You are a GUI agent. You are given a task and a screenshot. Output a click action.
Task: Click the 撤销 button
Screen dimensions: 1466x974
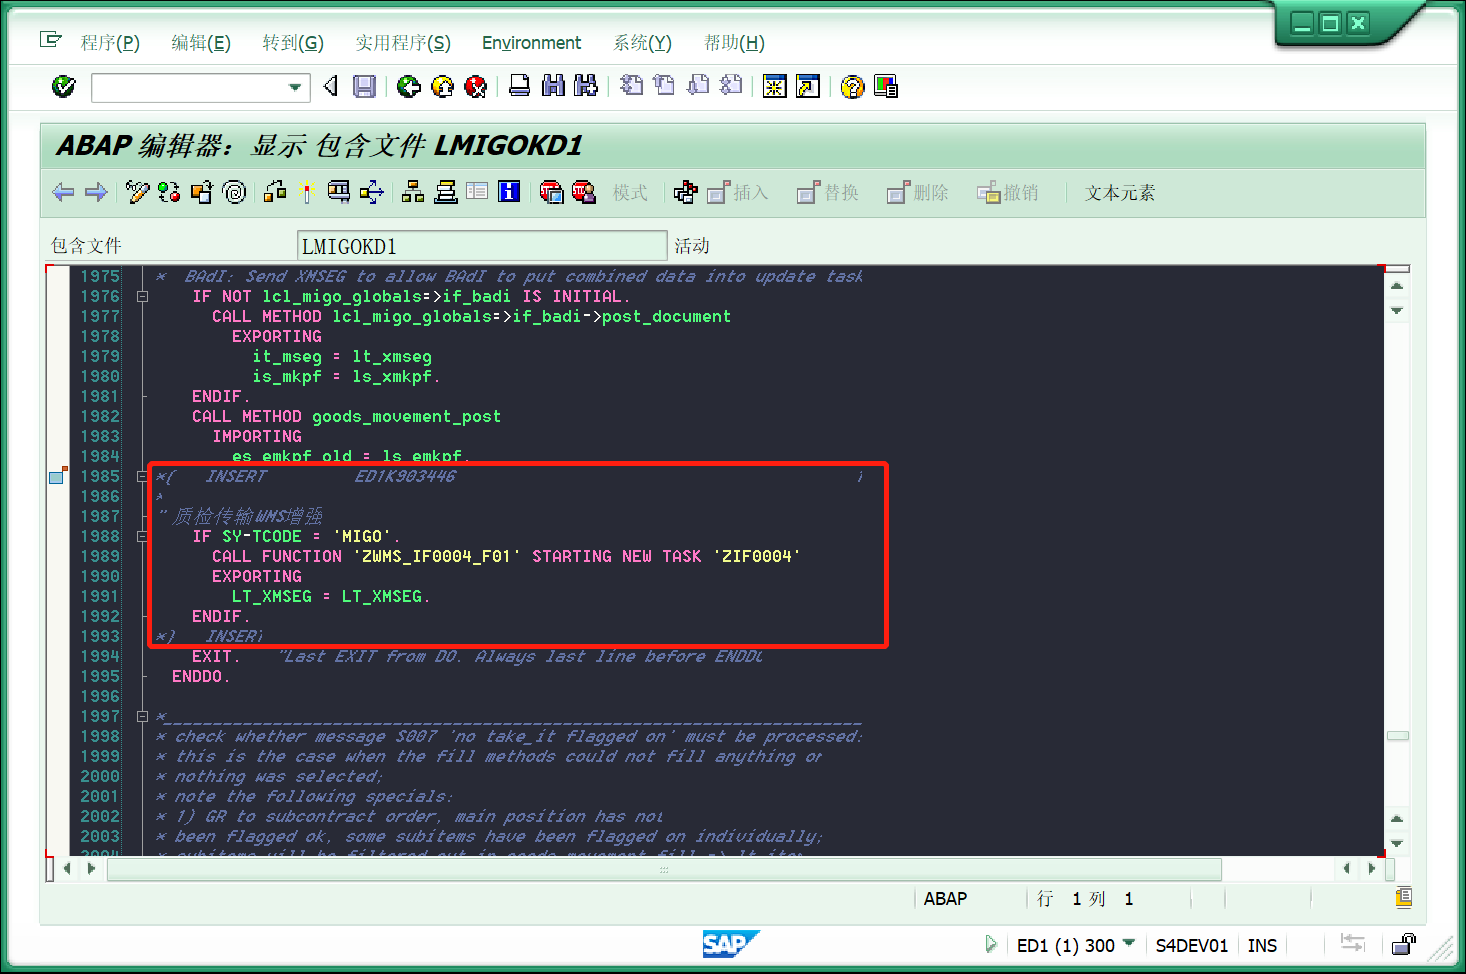click(1008, 193)
